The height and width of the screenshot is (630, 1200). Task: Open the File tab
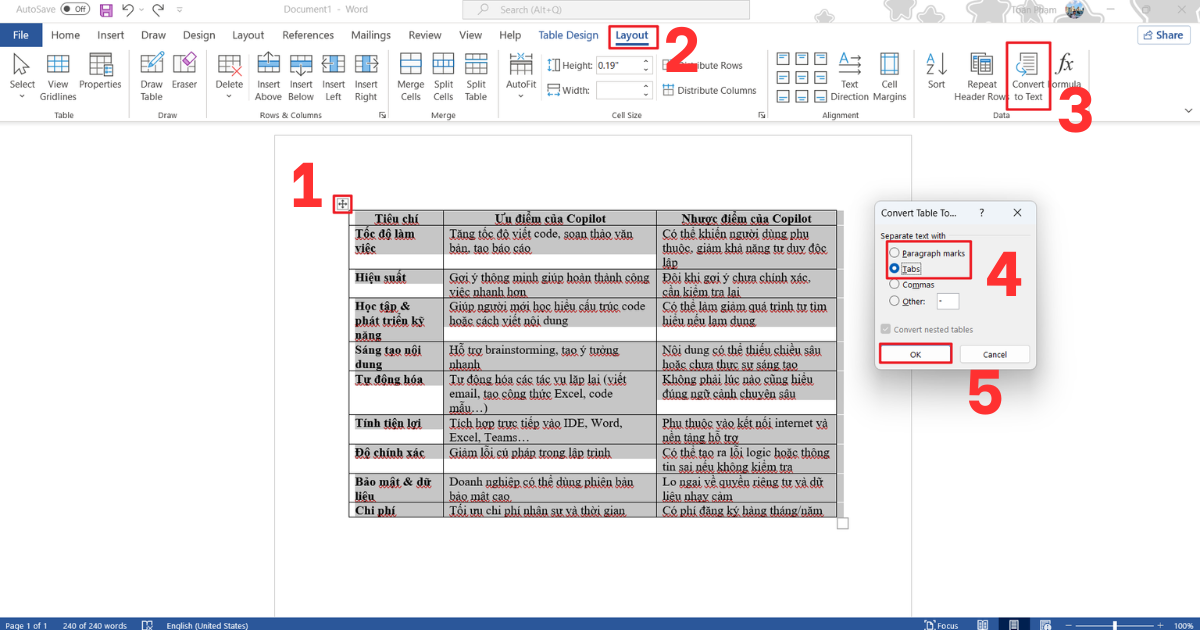19,35
